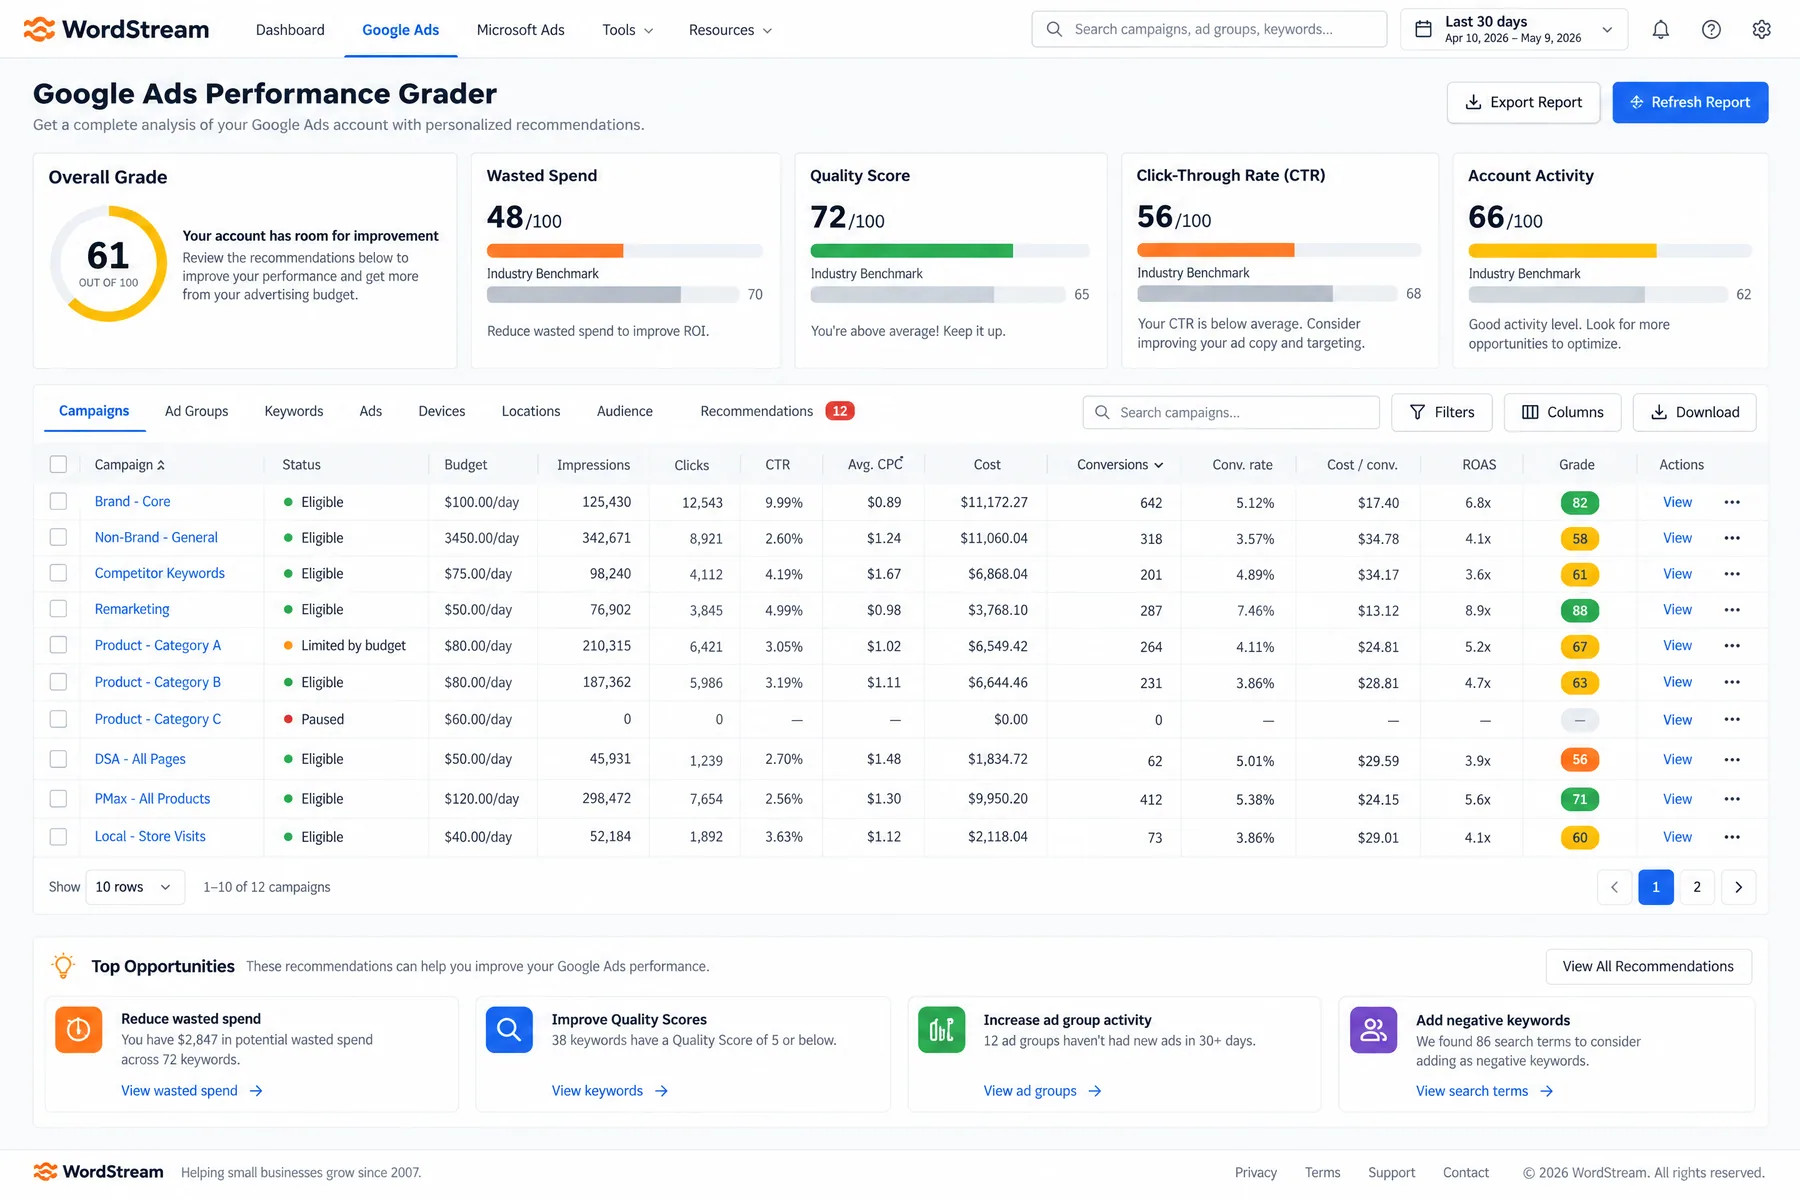This screenshot has height=1200, width=1800.
Task: Open more actions for Local - Store Visits
Action: [x=1732, y=837]
